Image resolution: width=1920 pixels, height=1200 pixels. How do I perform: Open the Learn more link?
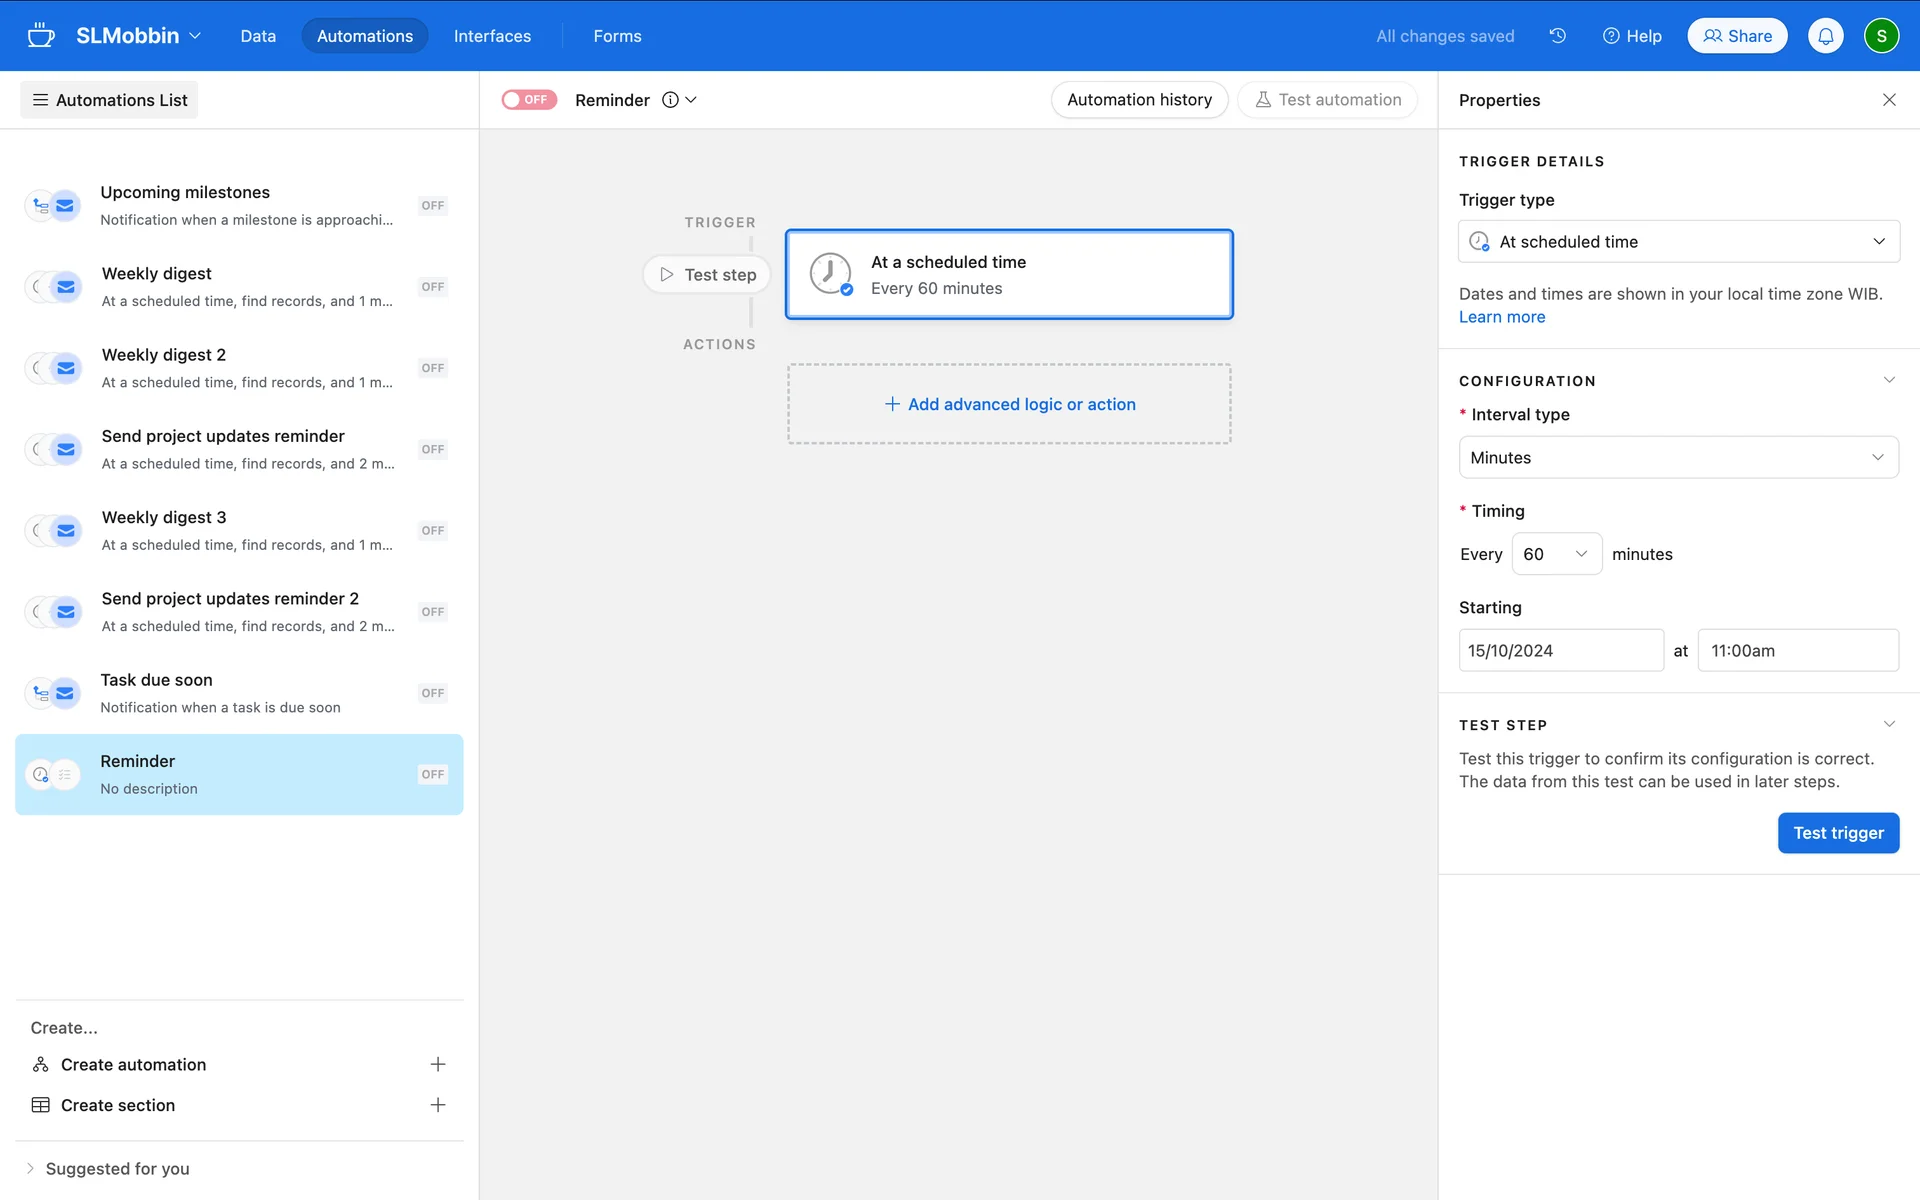[1501, 317]
